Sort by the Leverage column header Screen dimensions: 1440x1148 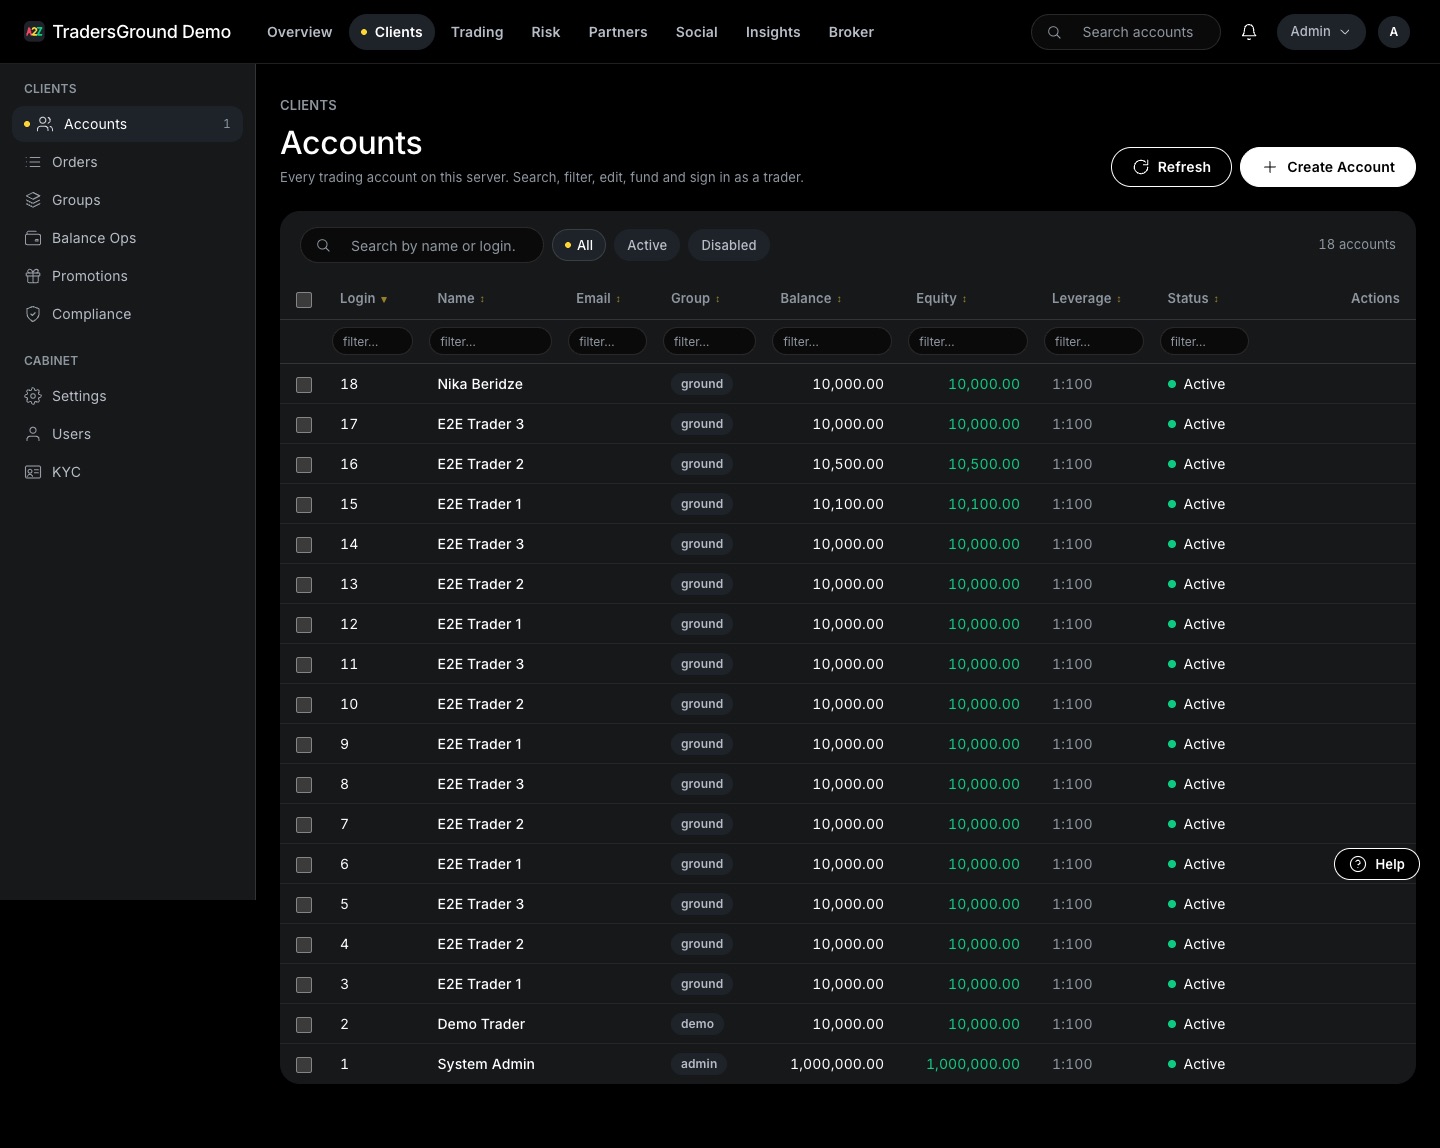[1086, 298]
